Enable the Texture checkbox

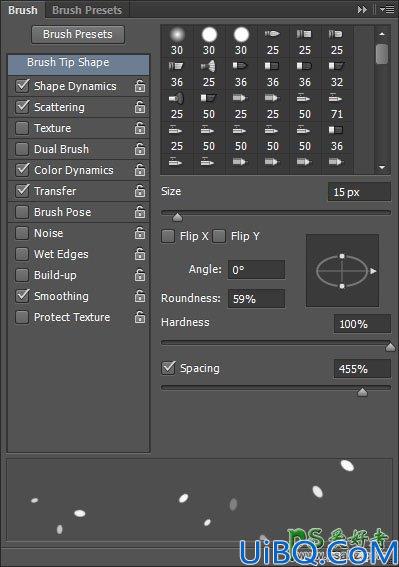22,128
